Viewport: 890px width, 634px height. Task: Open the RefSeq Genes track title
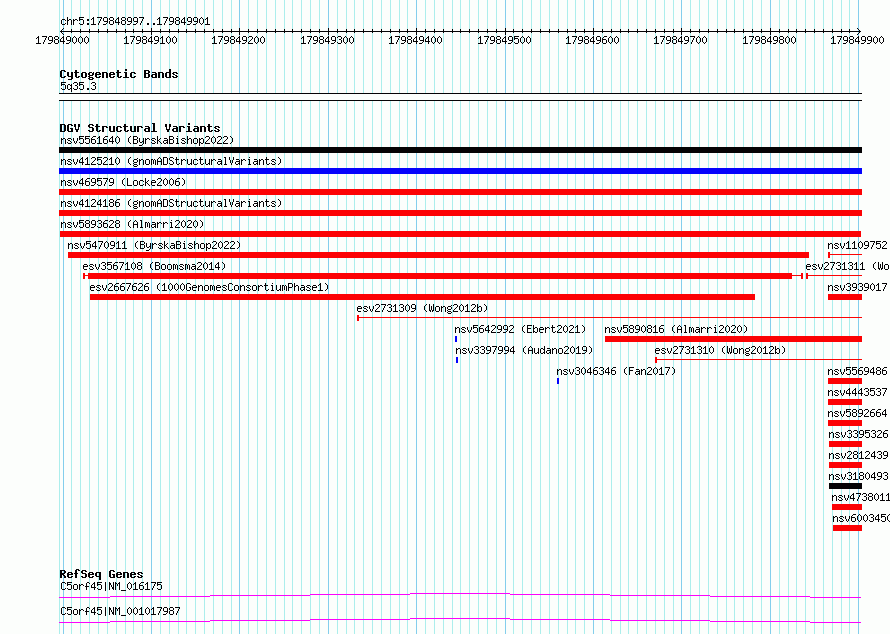101,574
